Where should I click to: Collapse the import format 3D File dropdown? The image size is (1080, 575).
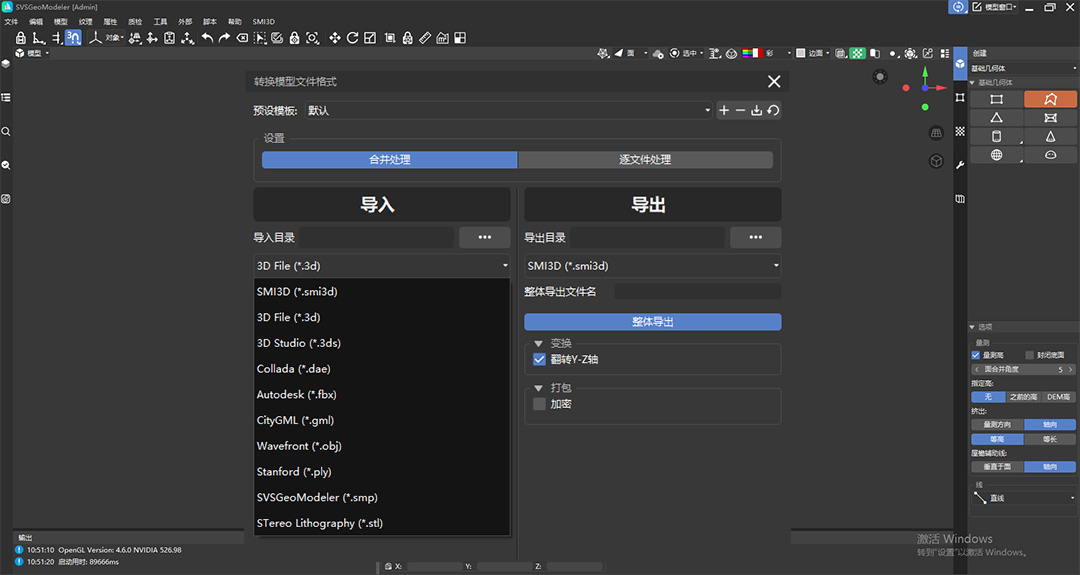click(382, 266)
